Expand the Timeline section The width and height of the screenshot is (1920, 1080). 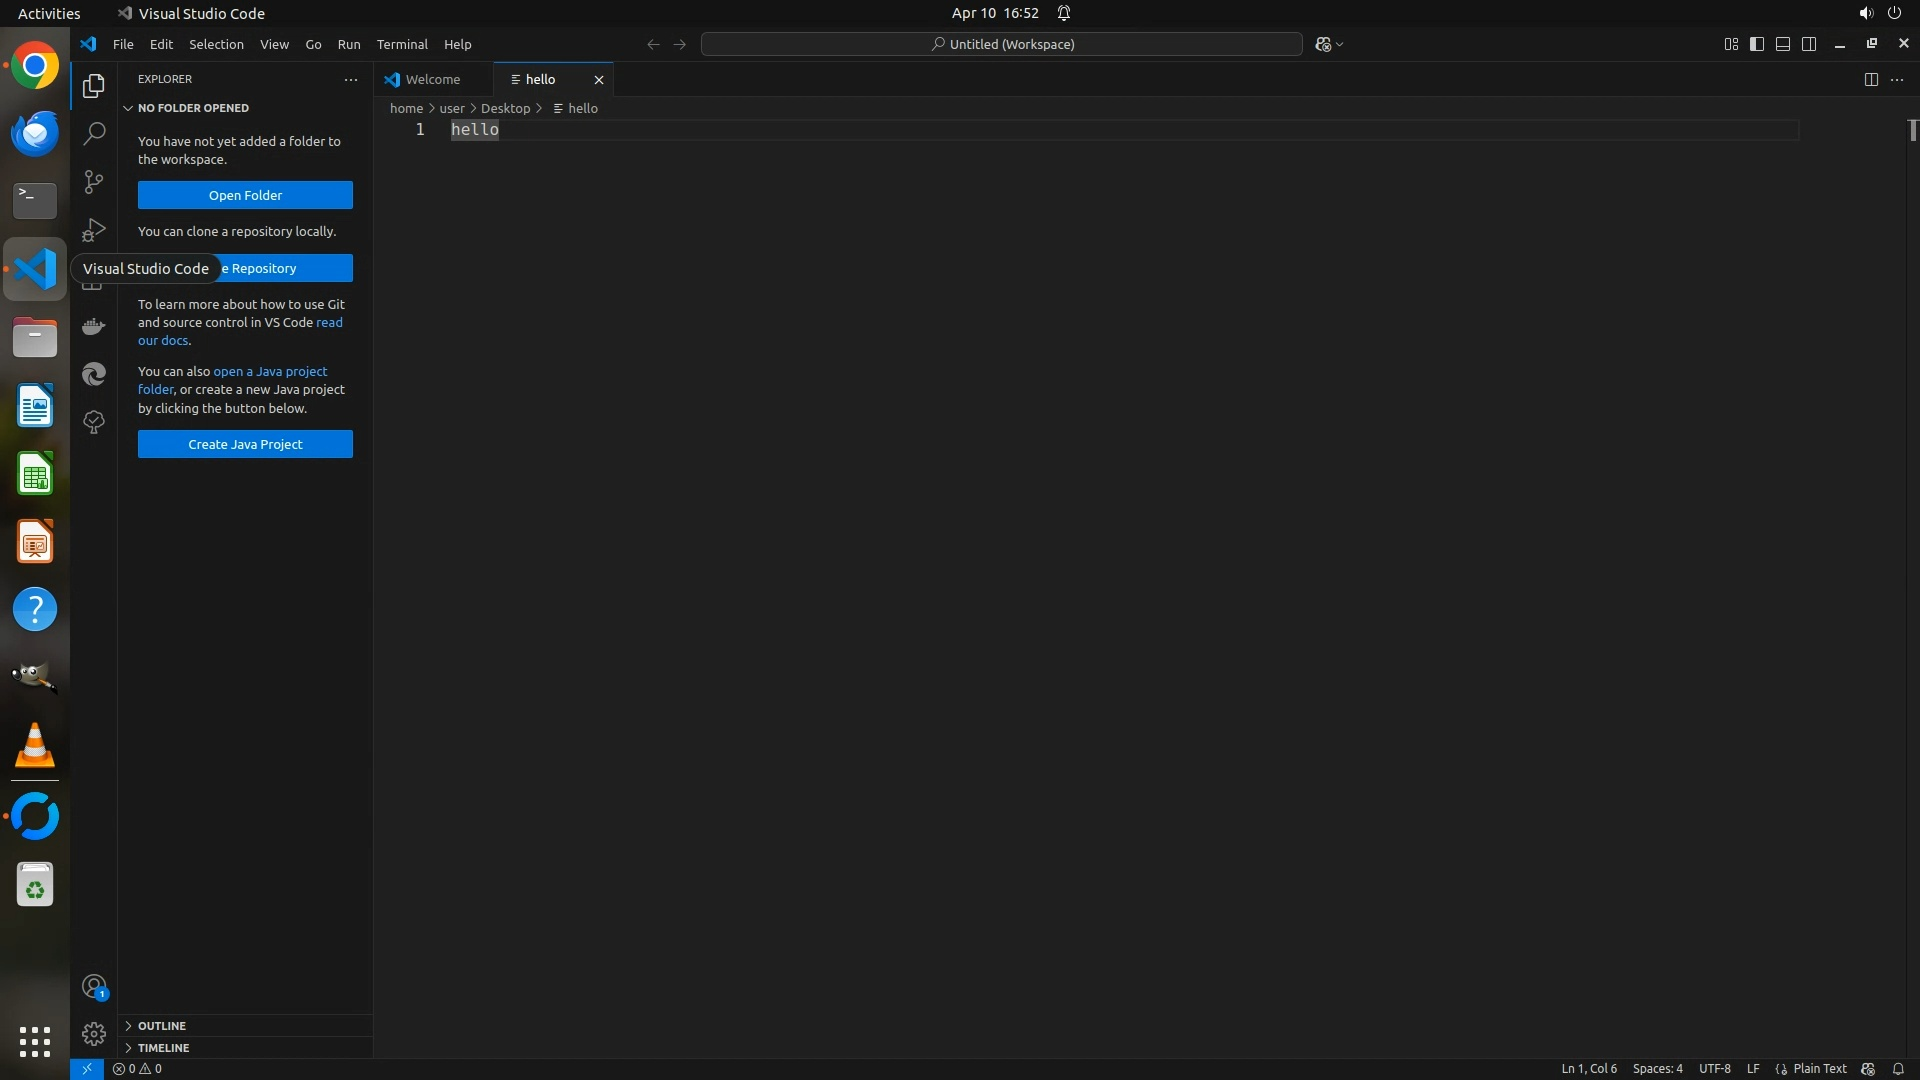[x=163, y=1047]
